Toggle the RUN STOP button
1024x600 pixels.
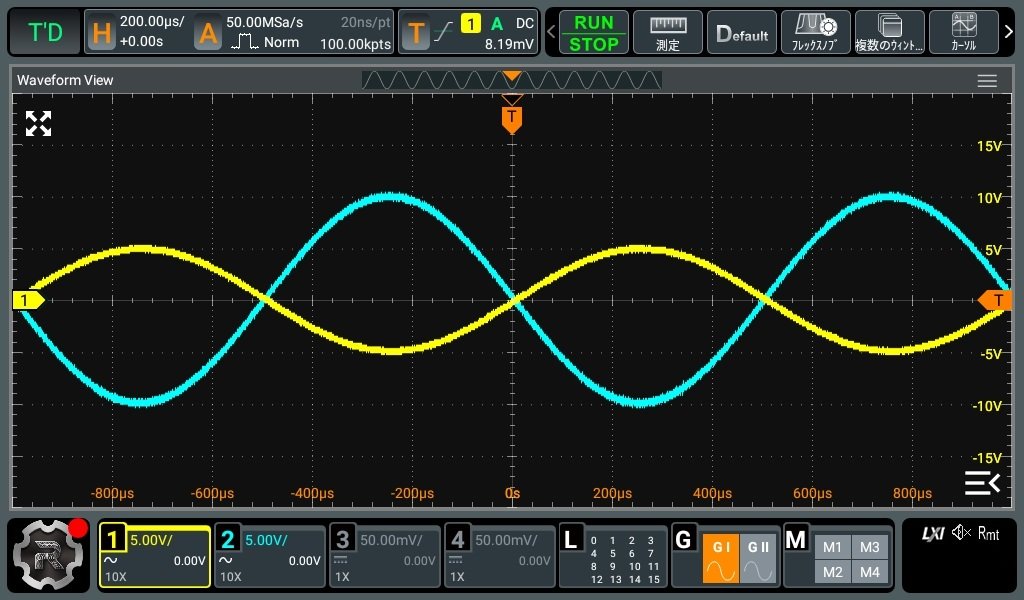[x=594, y=33]
